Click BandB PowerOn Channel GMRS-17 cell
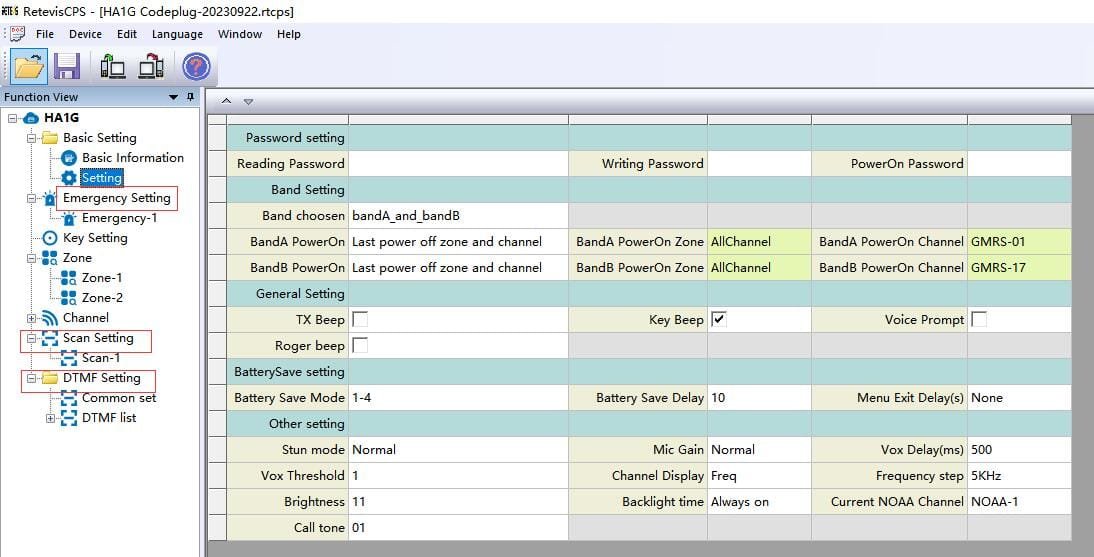 (x=1019, y=268)
